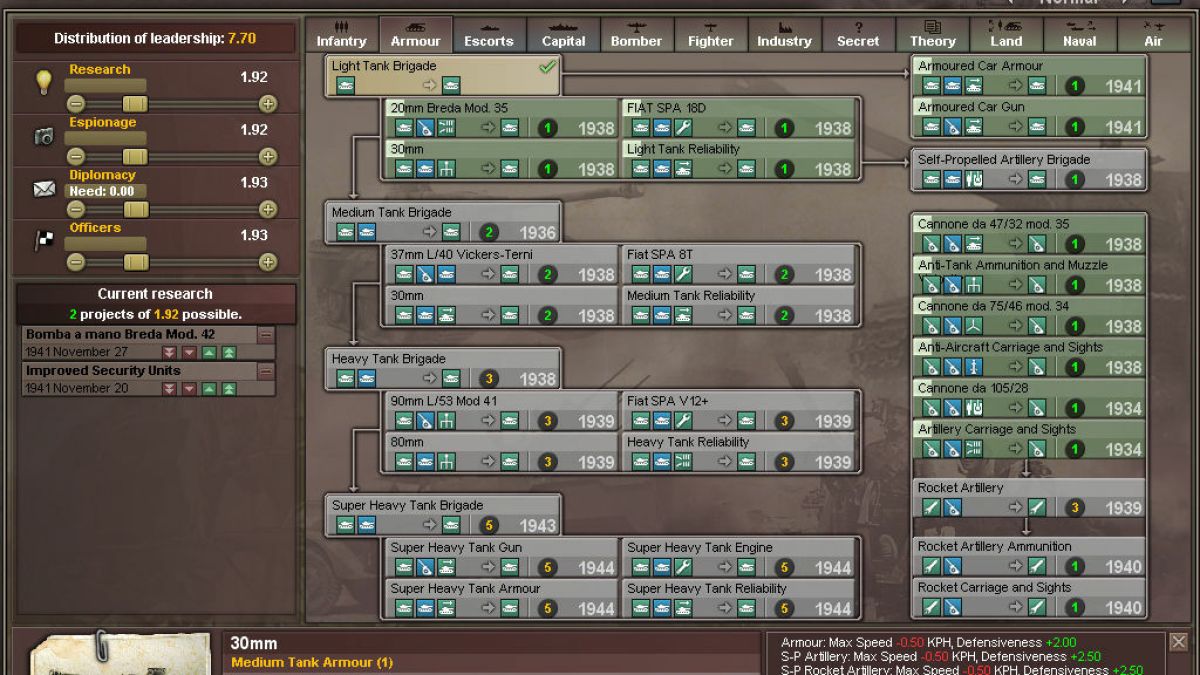This screenshot has height=675, width=1200.
Task: Grab the Diplomacy slider handle
Action: [135, 210]
